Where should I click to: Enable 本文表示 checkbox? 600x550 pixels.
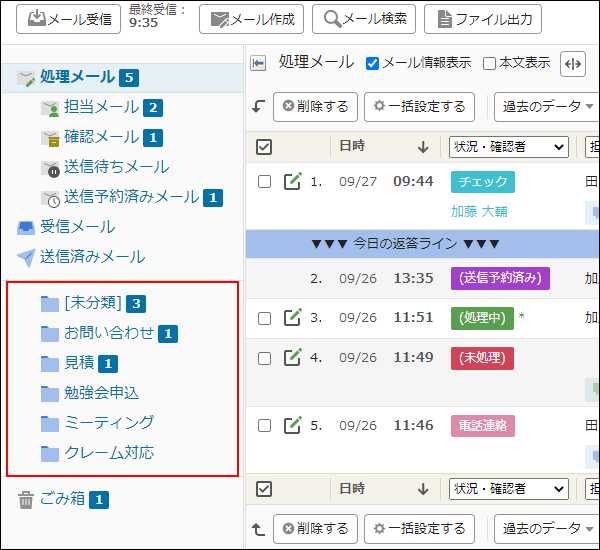tap(489, 64)
